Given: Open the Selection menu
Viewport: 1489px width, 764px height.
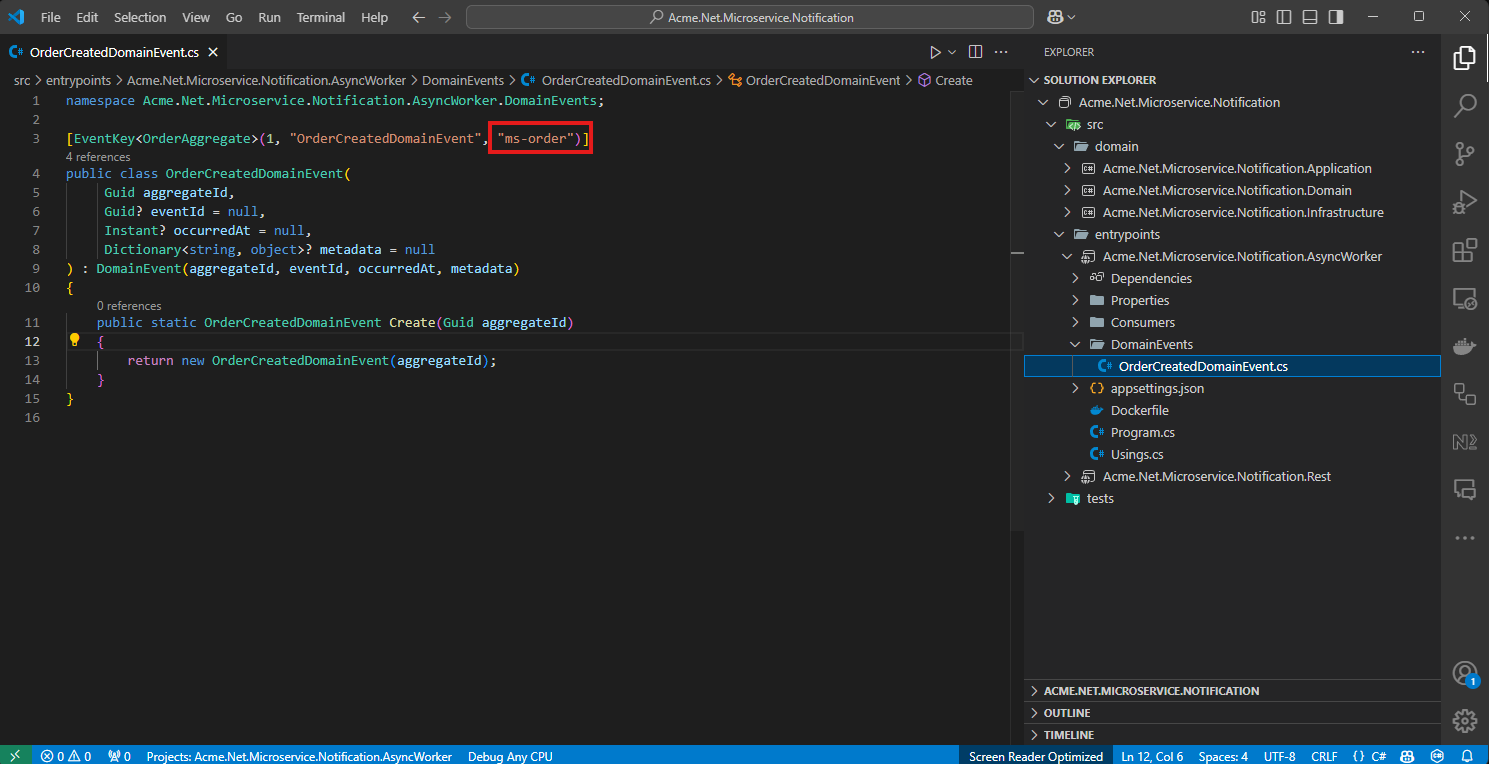Looking at the screenshot, I should coord(140,17).
